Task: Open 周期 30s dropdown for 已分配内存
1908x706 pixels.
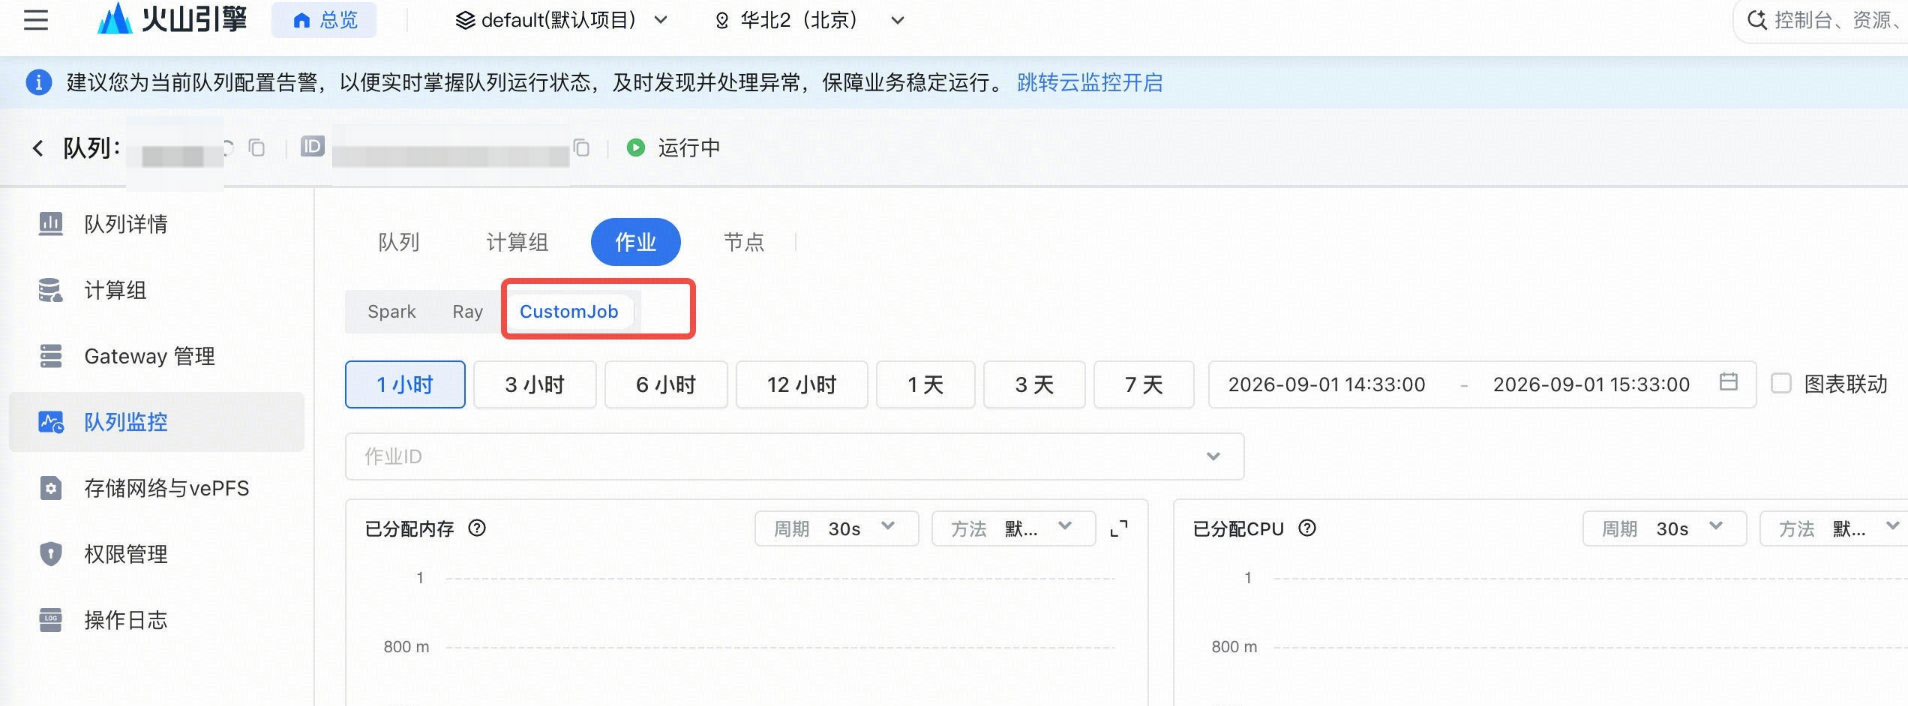Action: tap(836, 528)
